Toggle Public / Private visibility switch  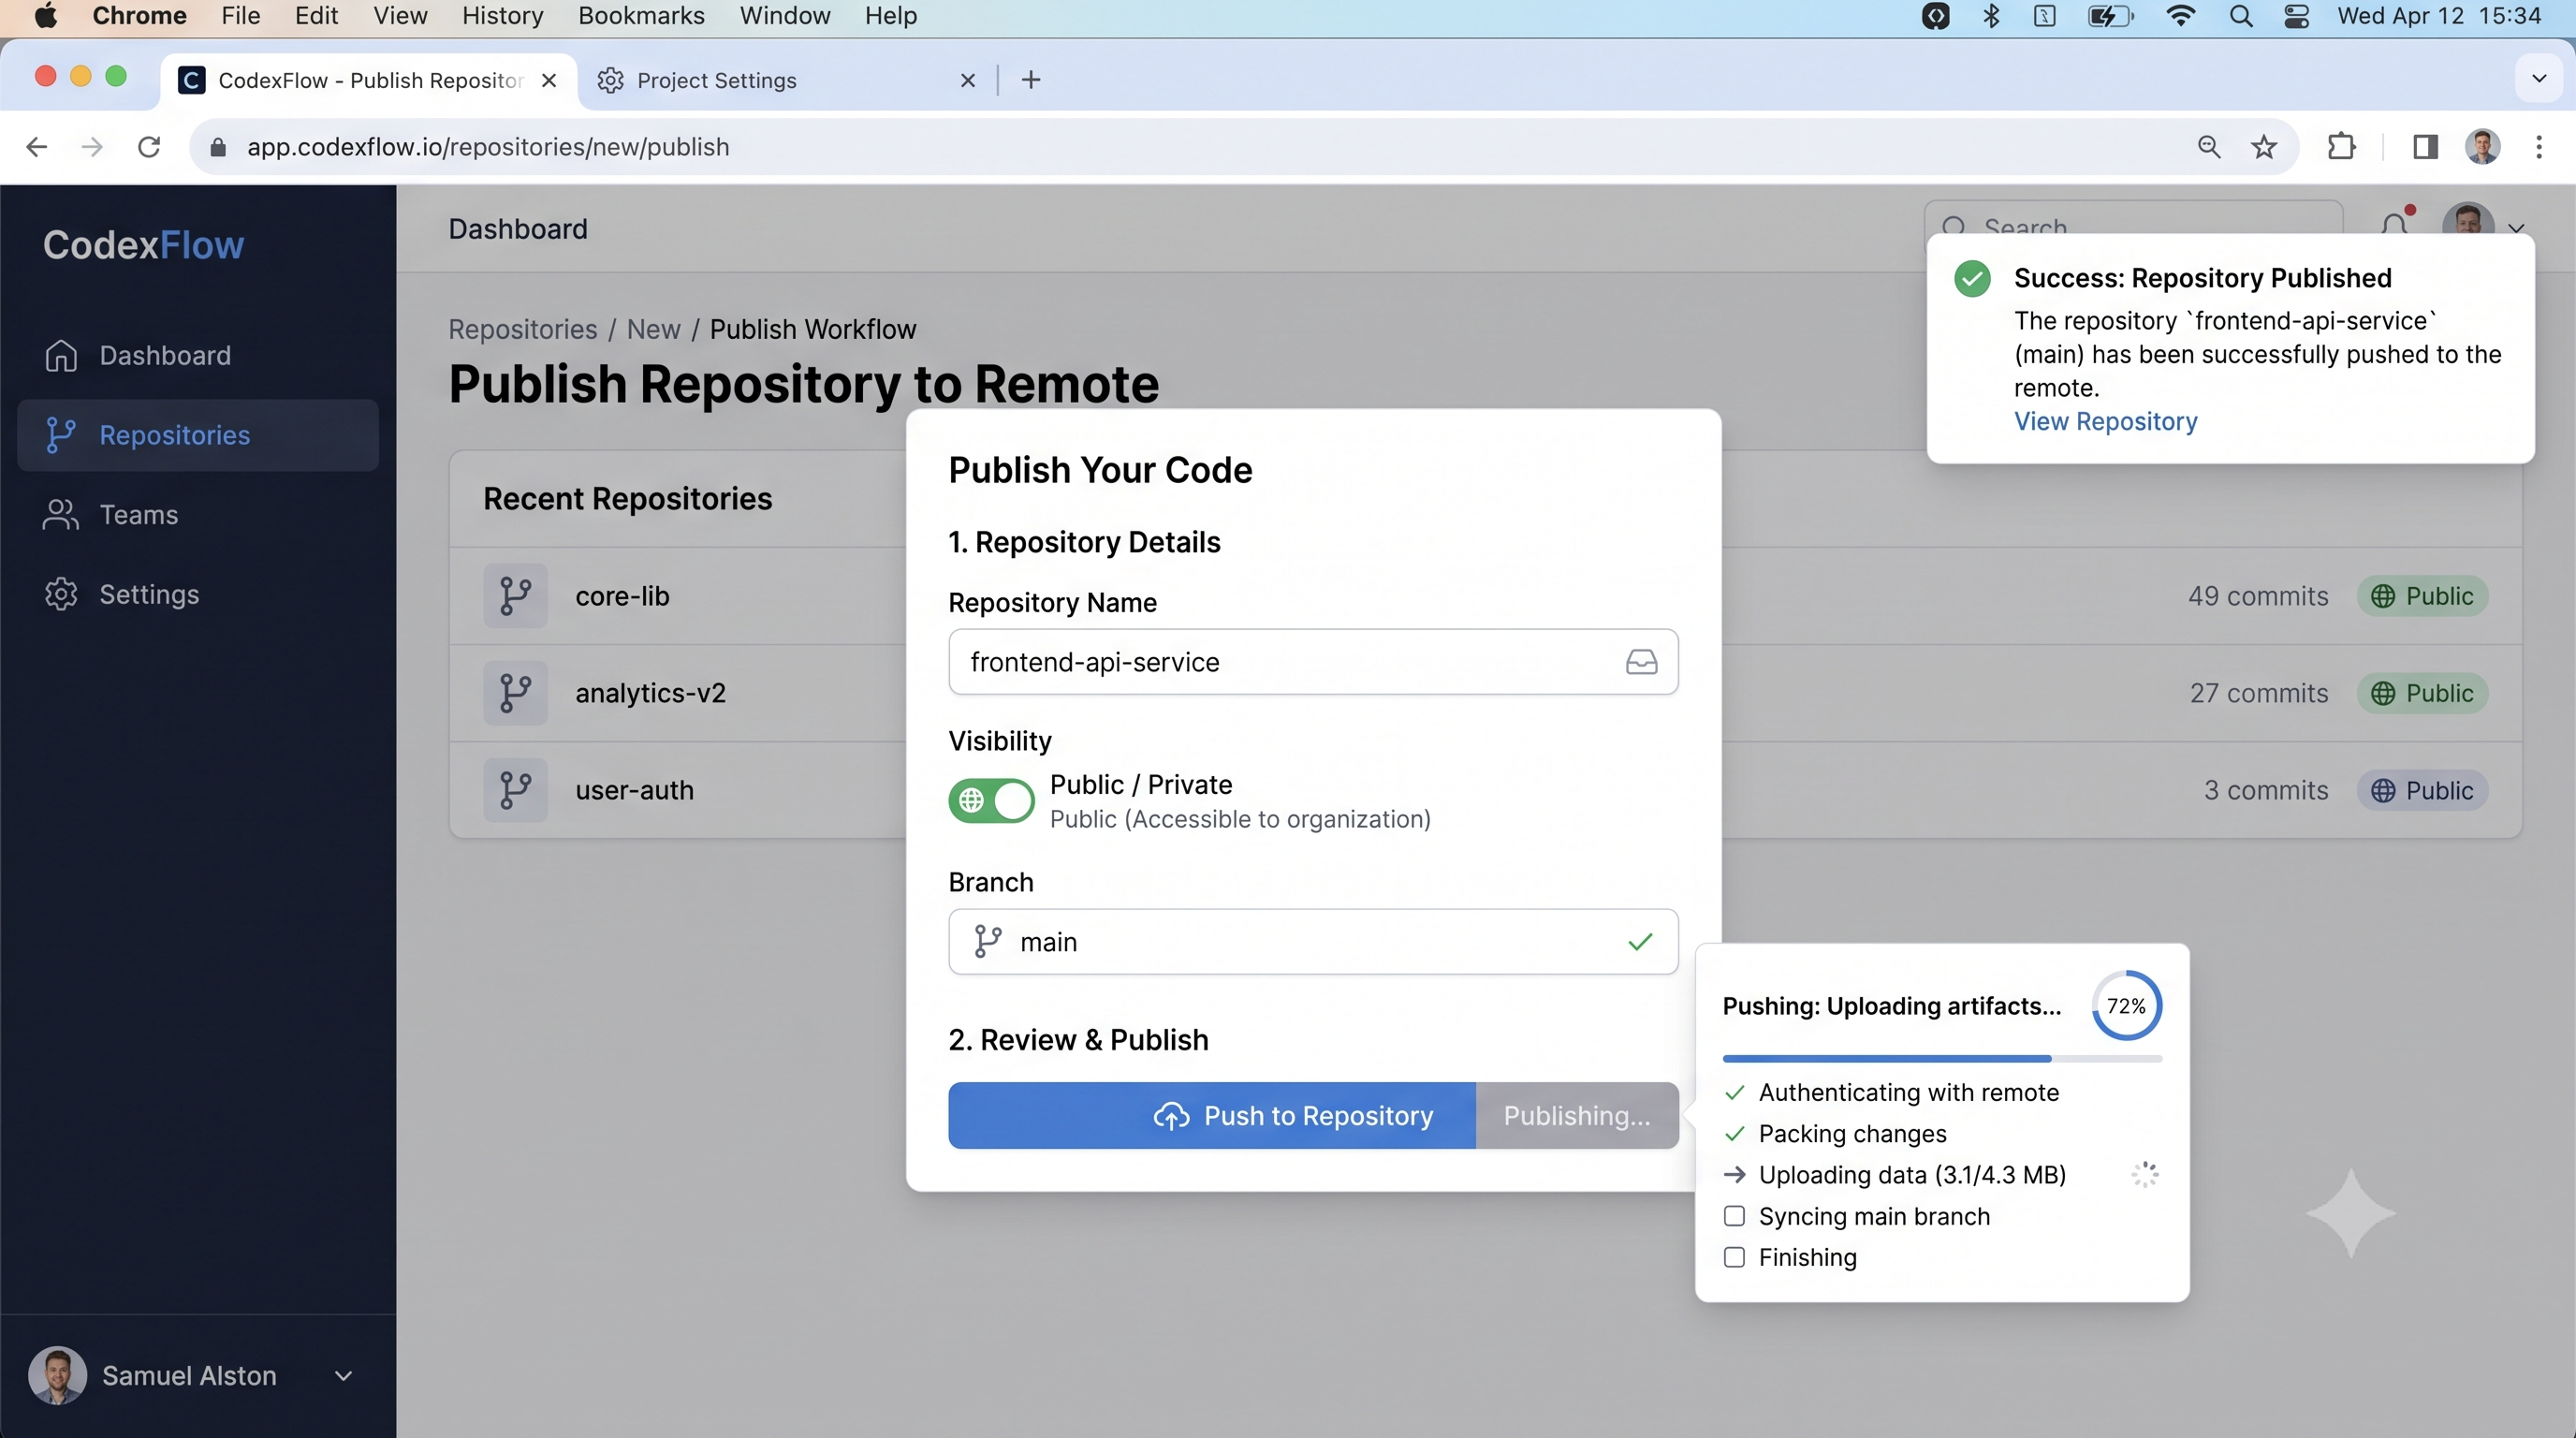991,800
